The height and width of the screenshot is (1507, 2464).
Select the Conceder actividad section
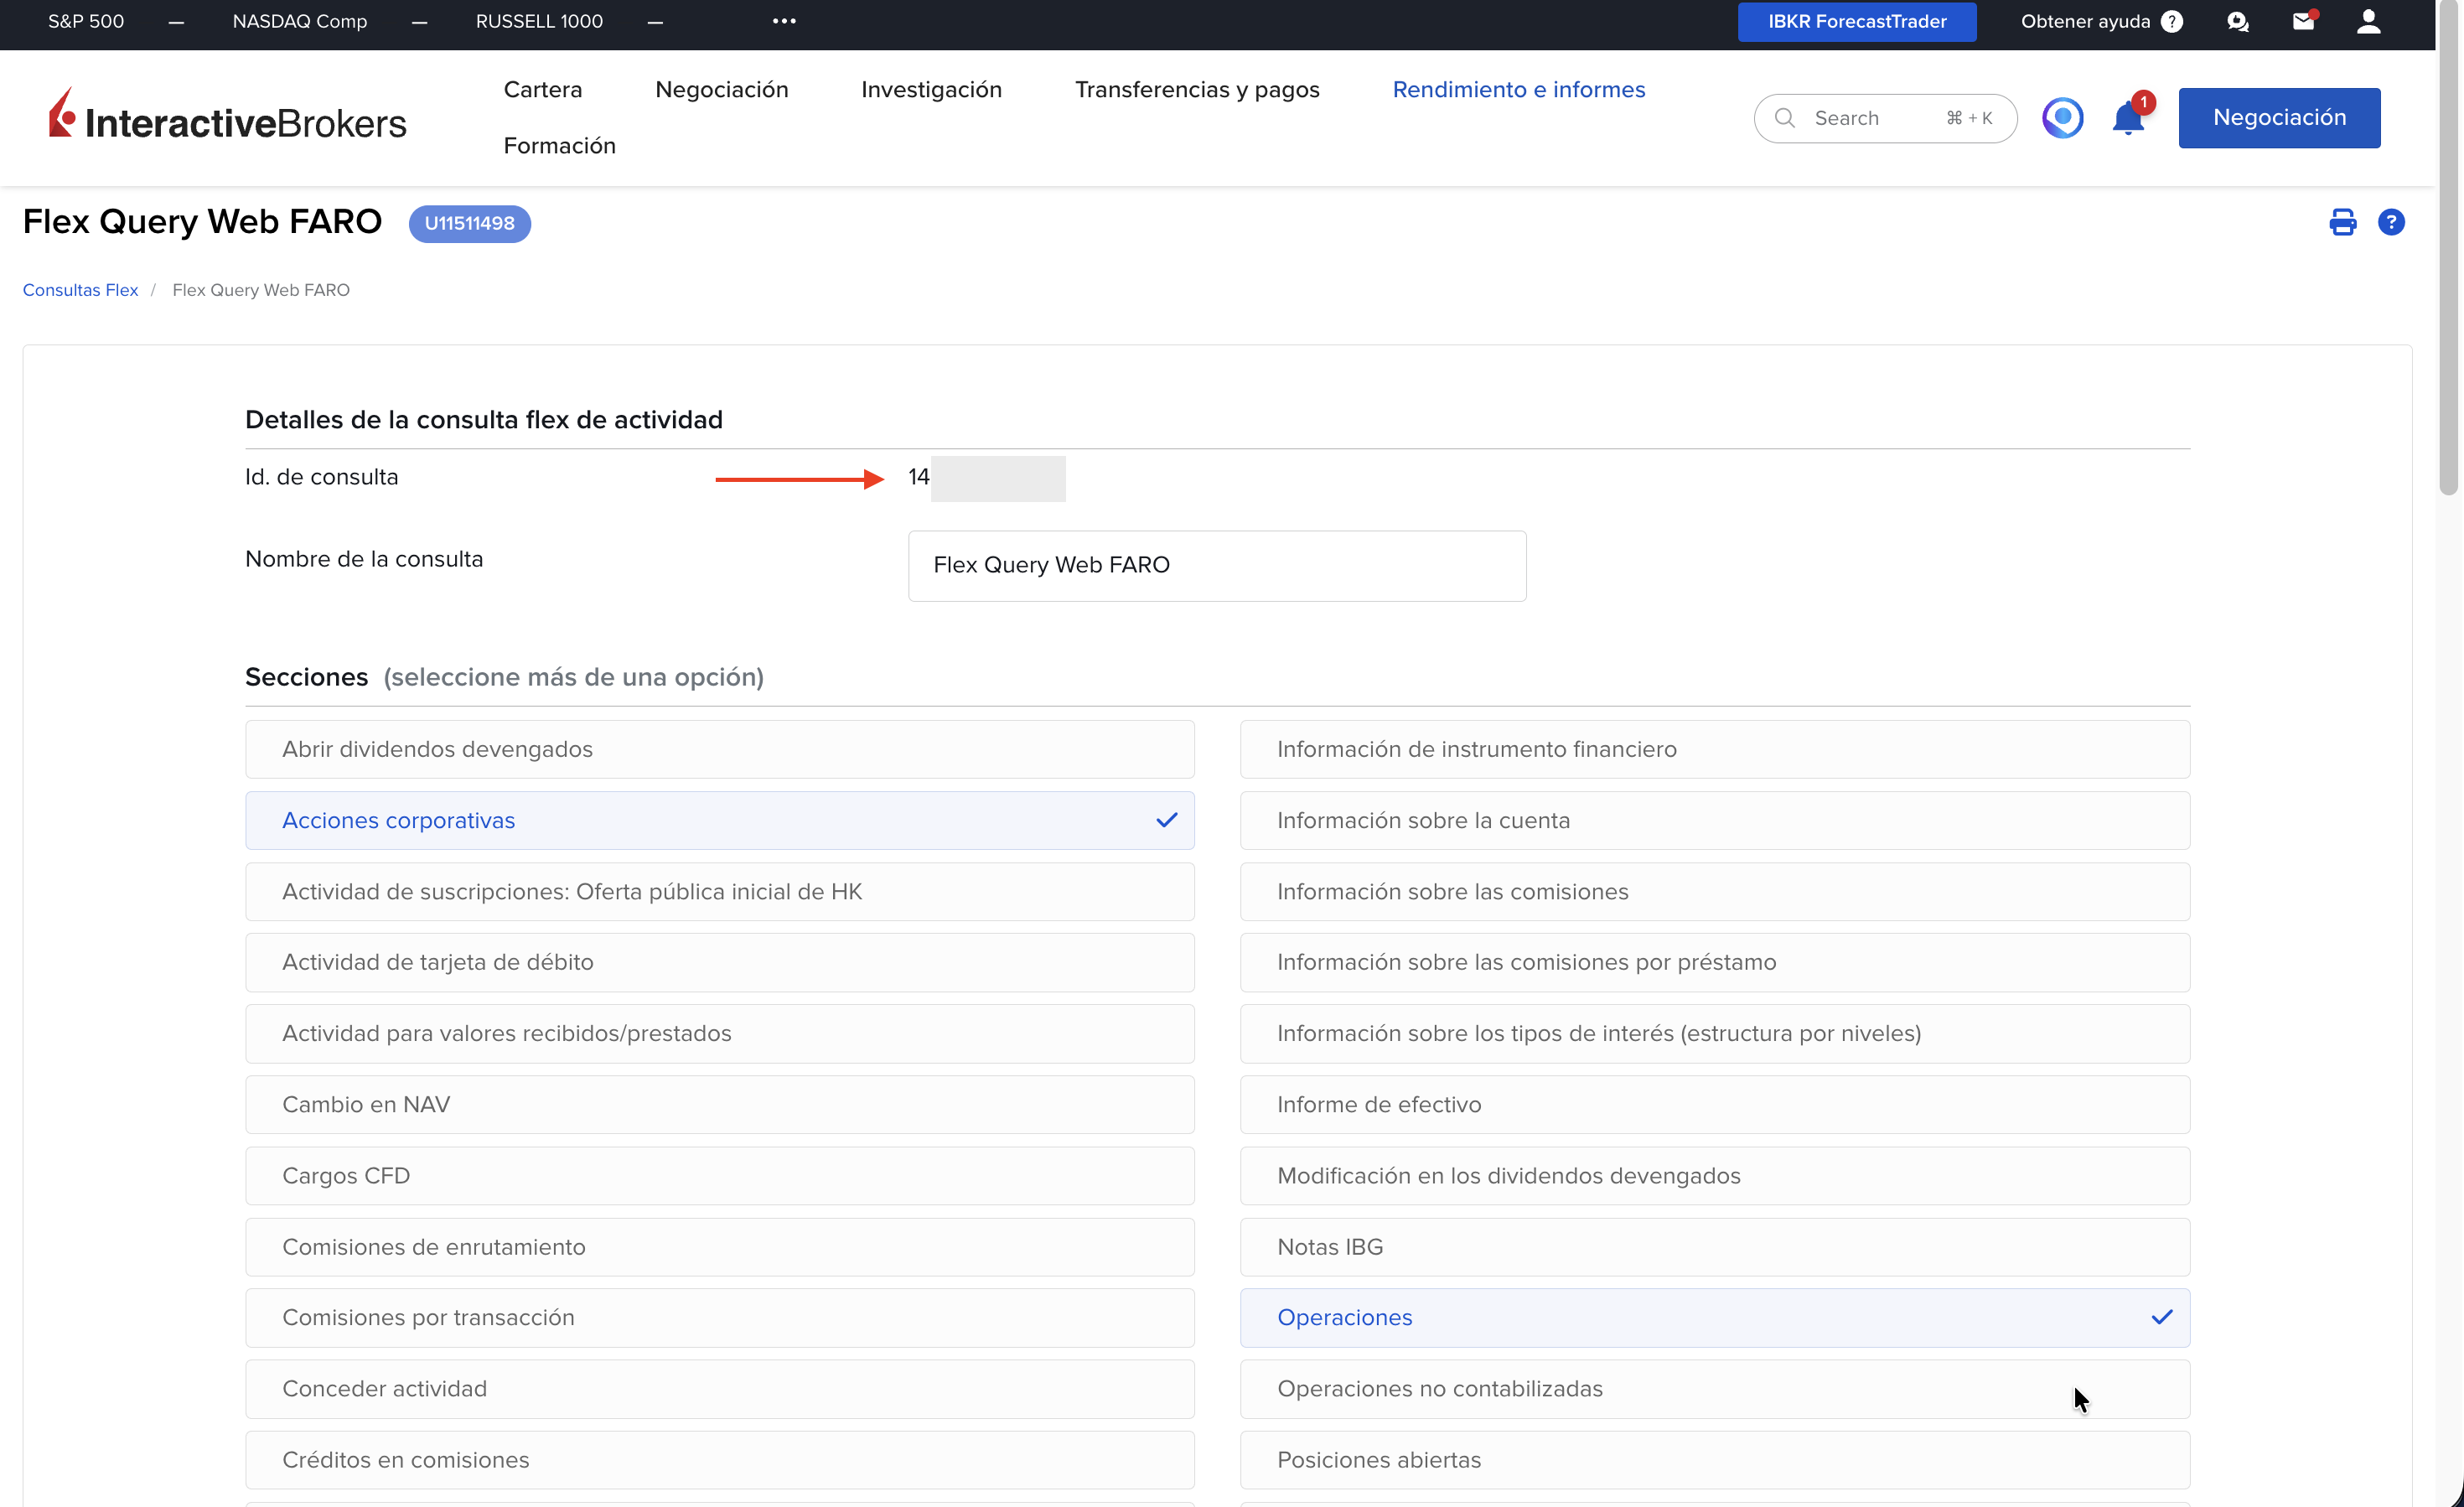pyautogui.click(x=720, y=1389)
